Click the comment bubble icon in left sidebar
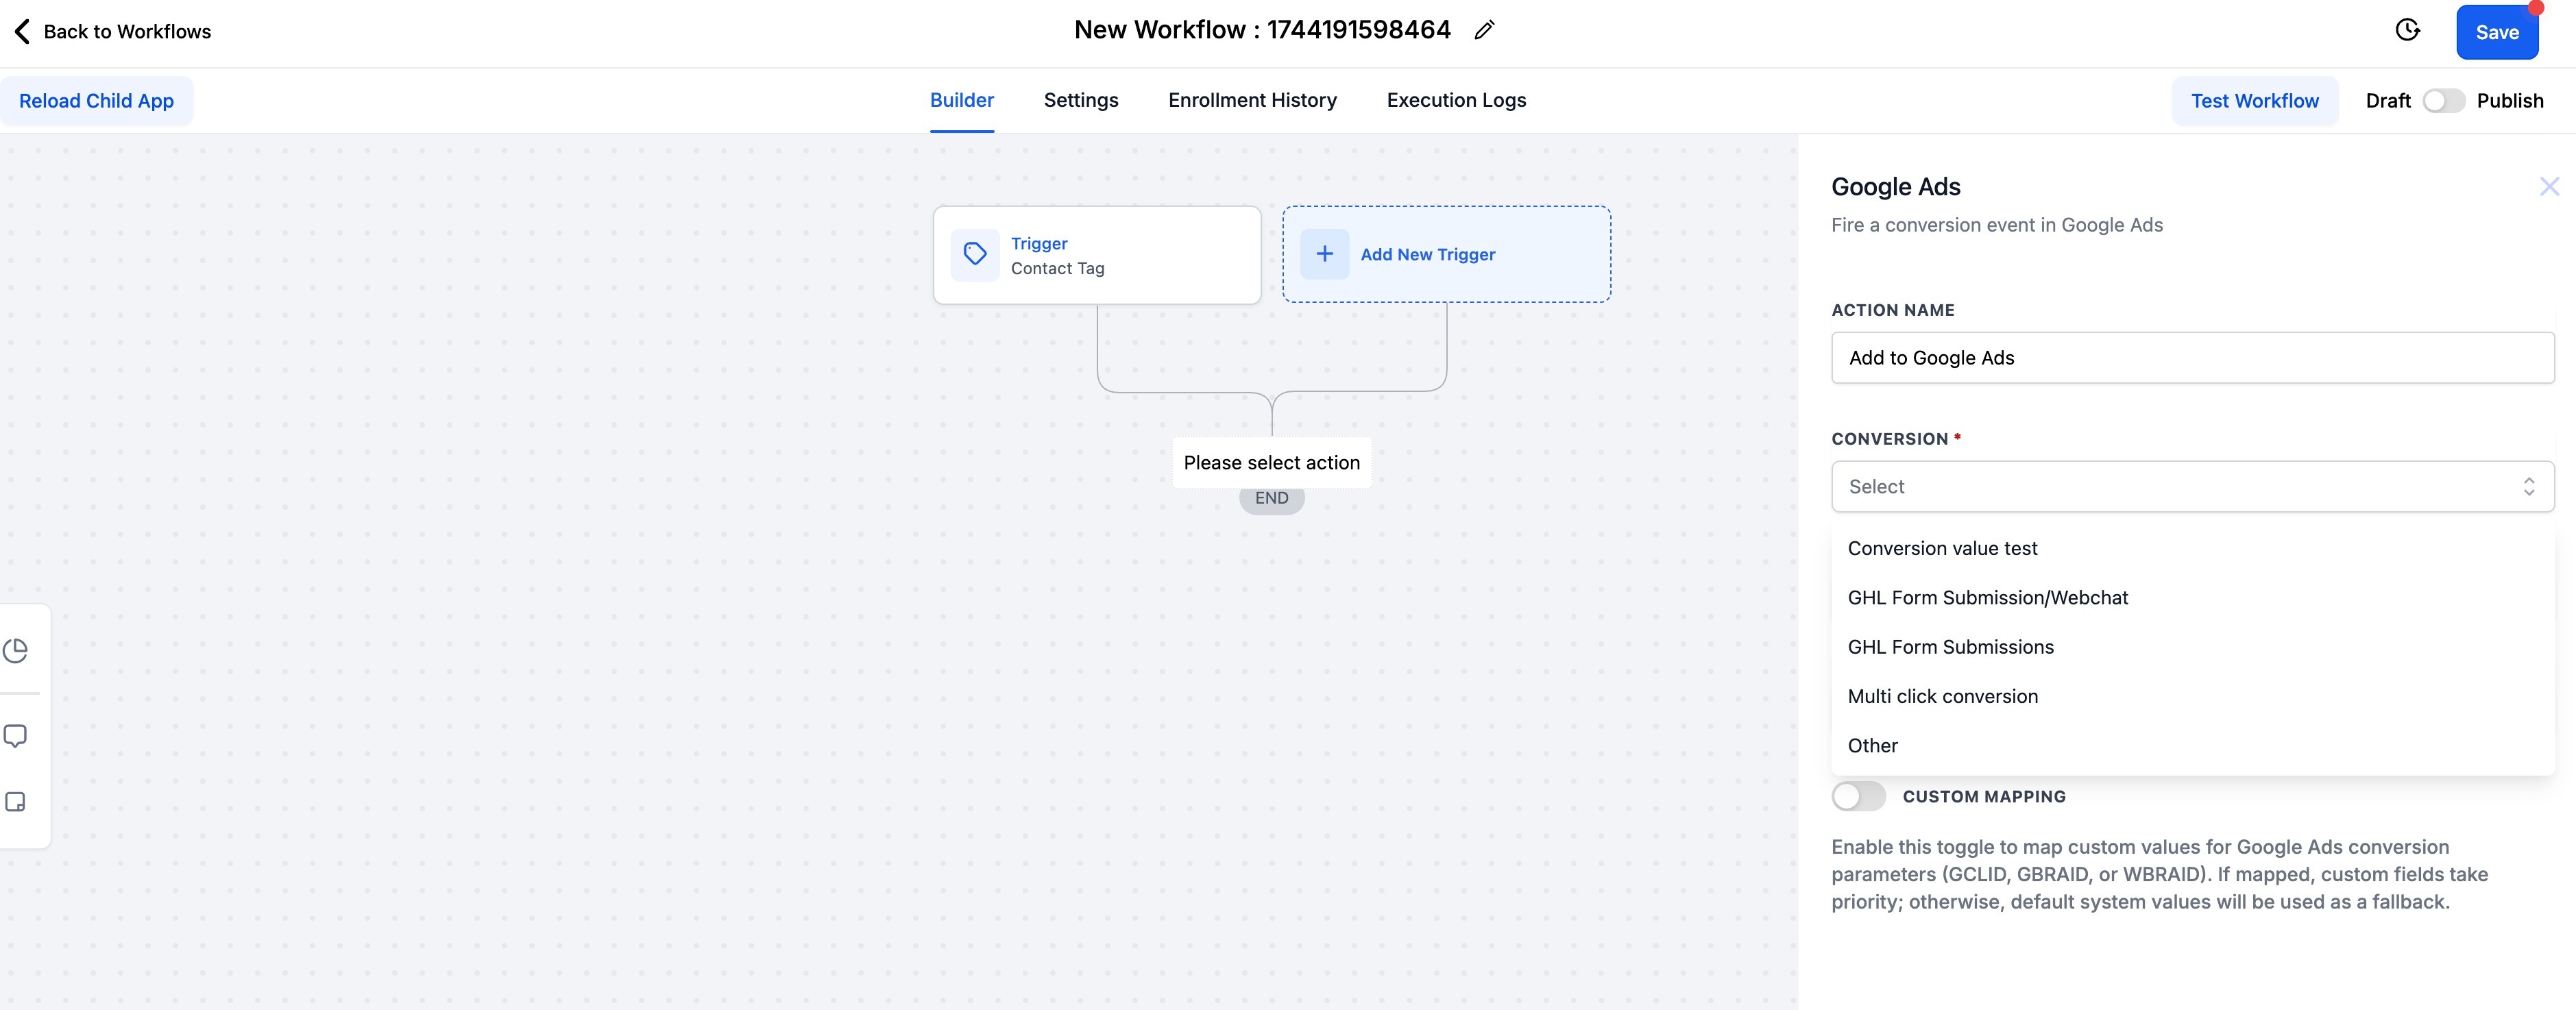The width and height of the screenshot is (2576, 1010). pos(16,736)
